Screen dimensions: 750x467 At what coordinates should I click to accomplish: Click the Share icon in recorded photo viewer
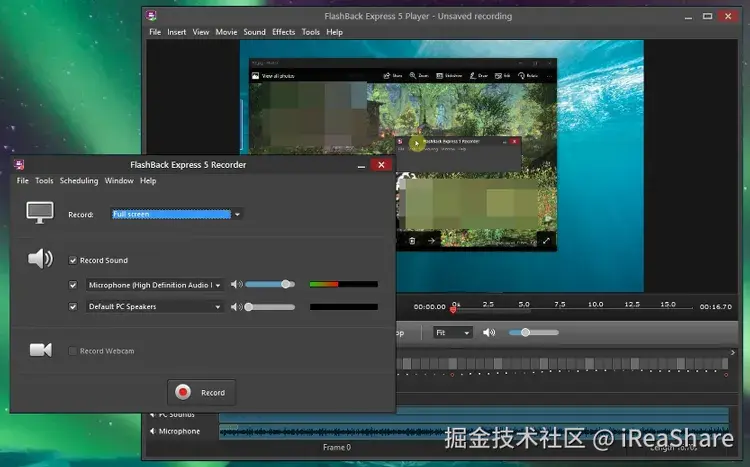[387, 76]
